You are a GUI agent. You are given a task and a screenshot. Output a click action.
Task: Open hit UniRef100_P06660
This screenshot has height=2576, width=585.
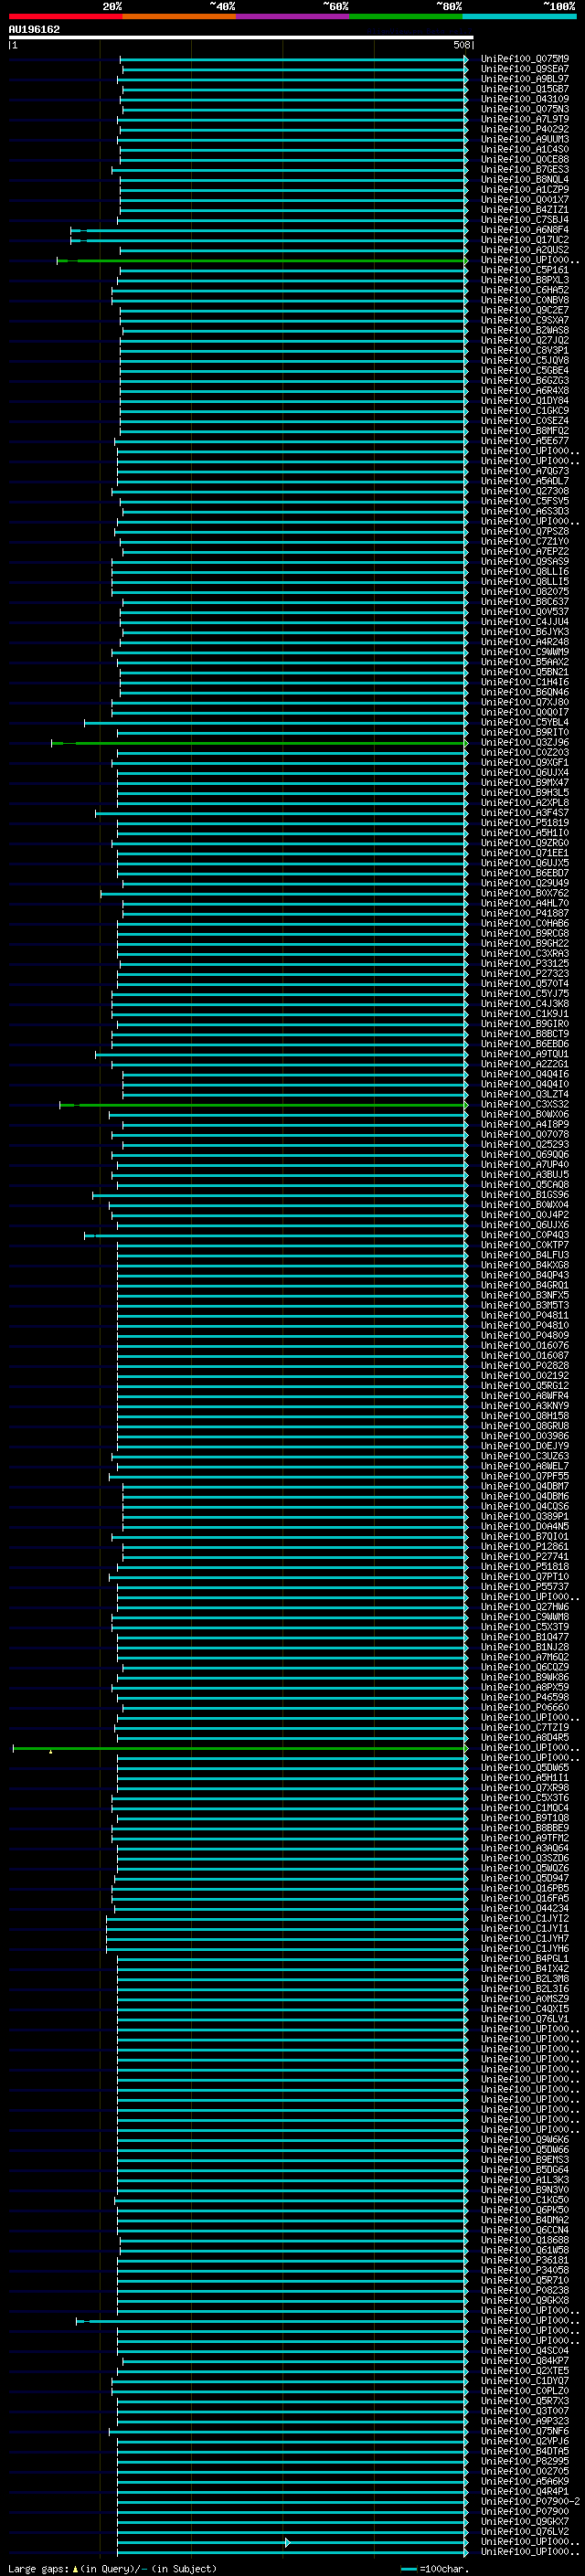click(525, 1708)
